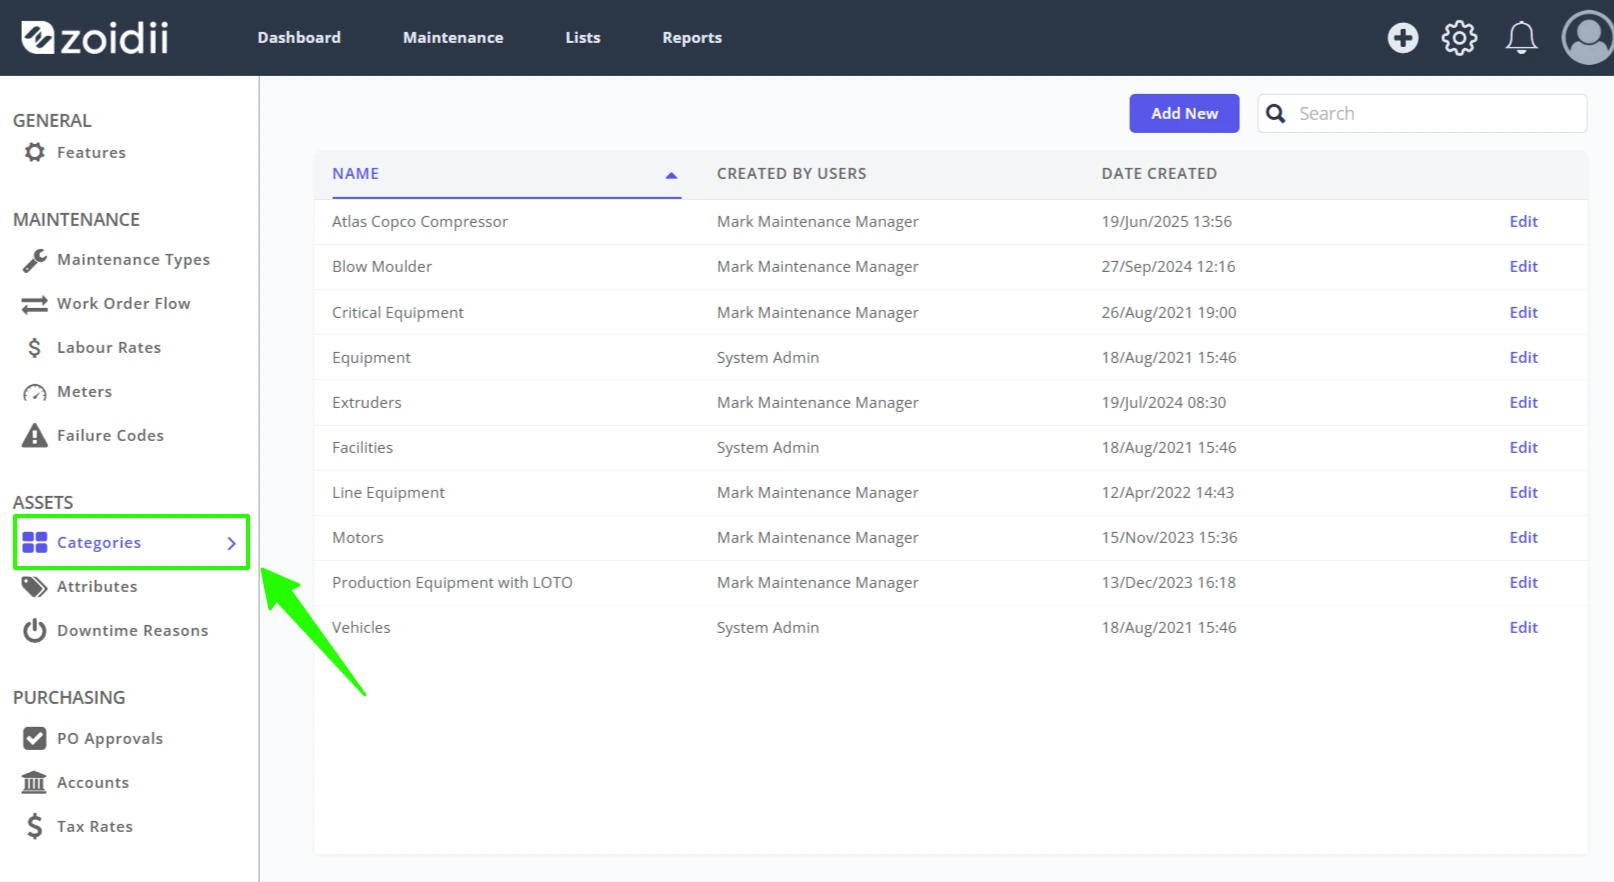1614x882 pixels.
Task: Click the PO Approvals checkmark icon
Action: point(35,739)
